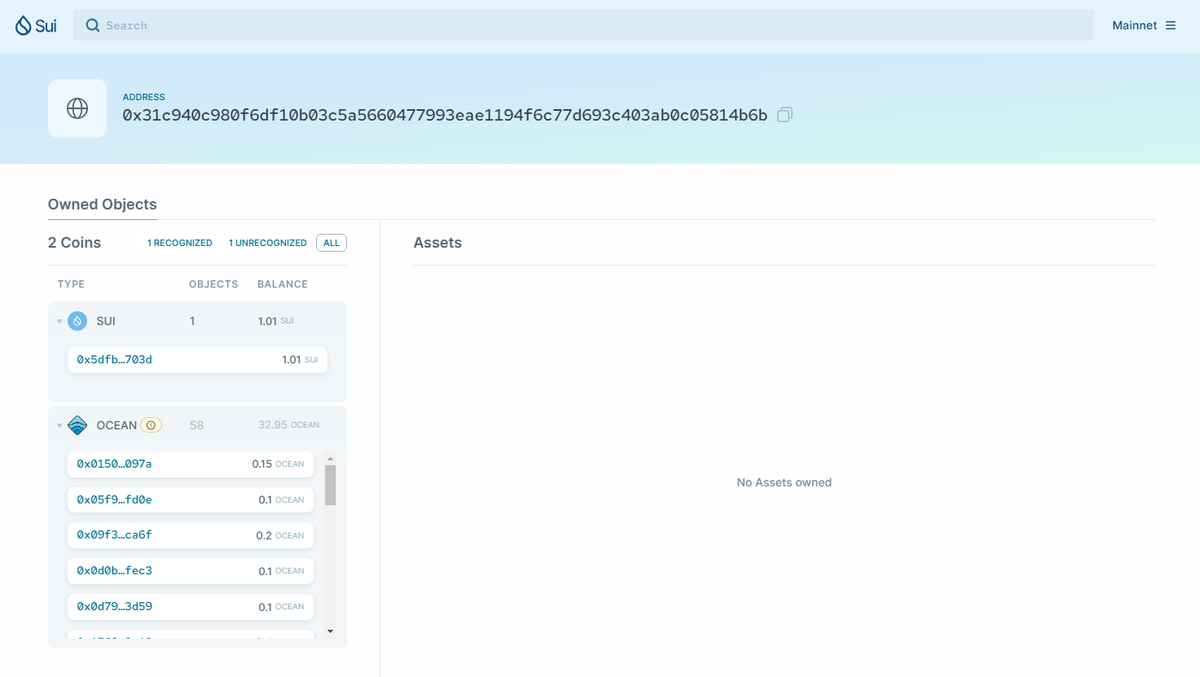This screenshot has width=1200, height=677.
Task: Click the hamburger menu icon beside Mainnet
Action: pyautogui.click(x=1171, y=25)
